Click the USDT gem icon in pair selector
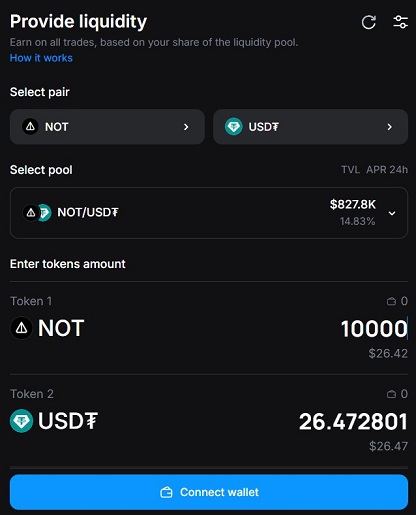The height and width of the screenshot is (515, 416). (233, 127)
